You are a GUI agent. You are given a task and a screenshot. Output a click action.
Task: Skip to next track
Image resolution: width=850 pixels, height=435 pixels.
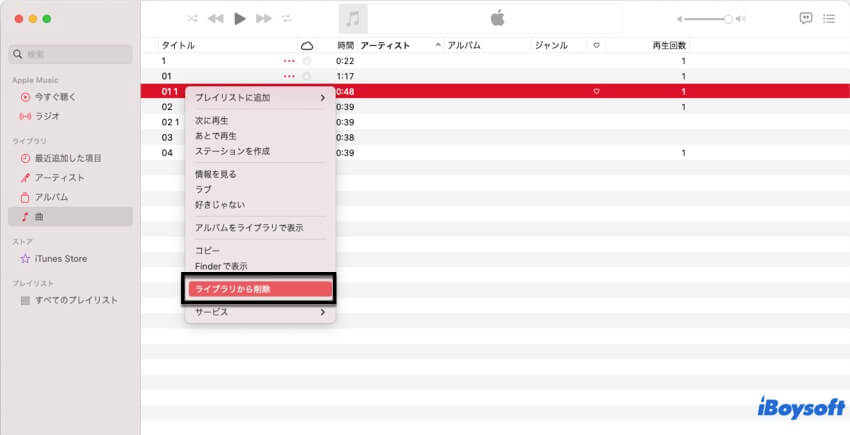pos(264,18)
